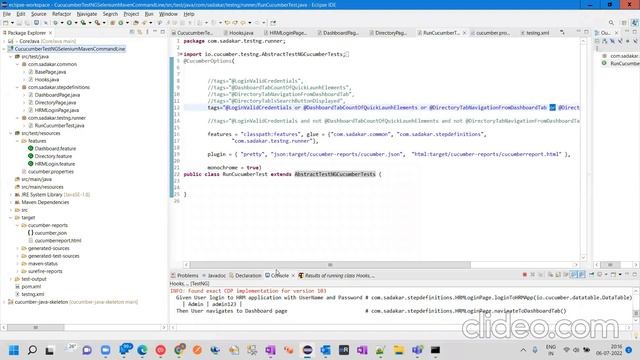Toggle Link with Editor in Package Explorer
The image size is (640, 360).
coord(140,32)
